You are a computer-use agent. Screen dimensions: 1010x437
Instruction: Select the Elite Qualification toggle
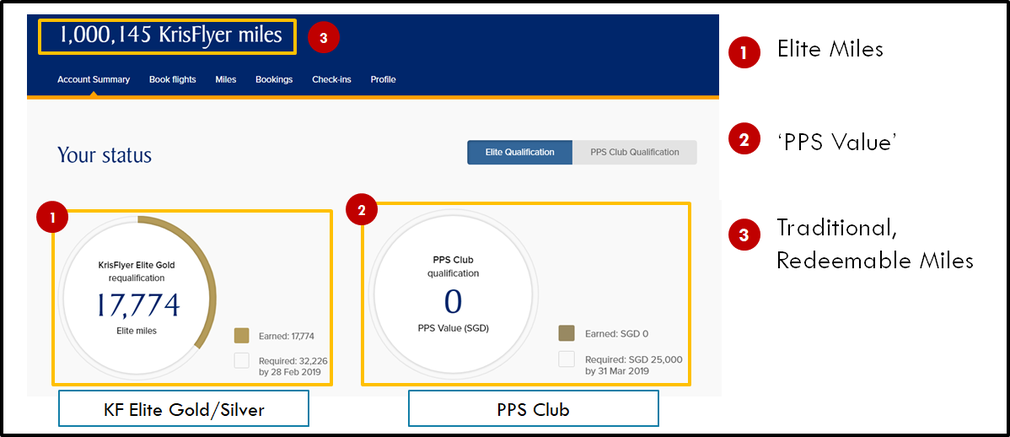[x=520, y=153]
